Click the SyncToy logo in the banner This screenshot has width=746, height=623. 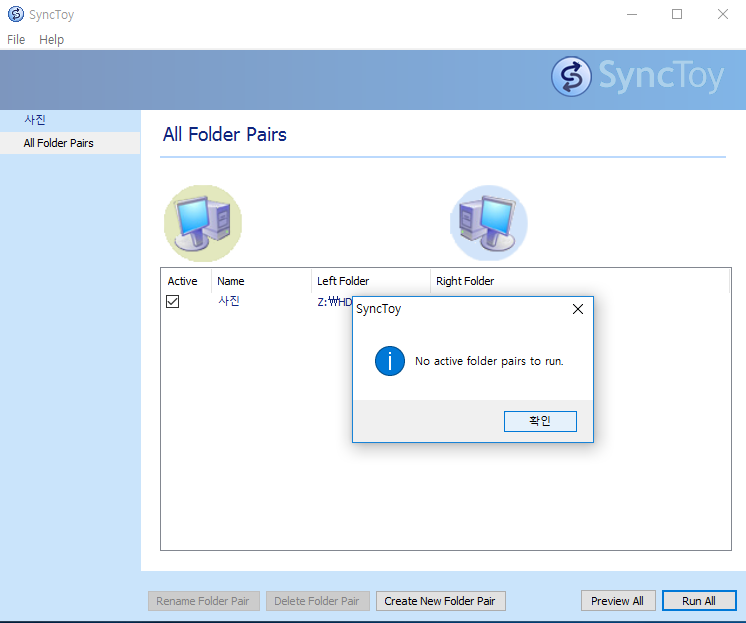coord(637,77)
